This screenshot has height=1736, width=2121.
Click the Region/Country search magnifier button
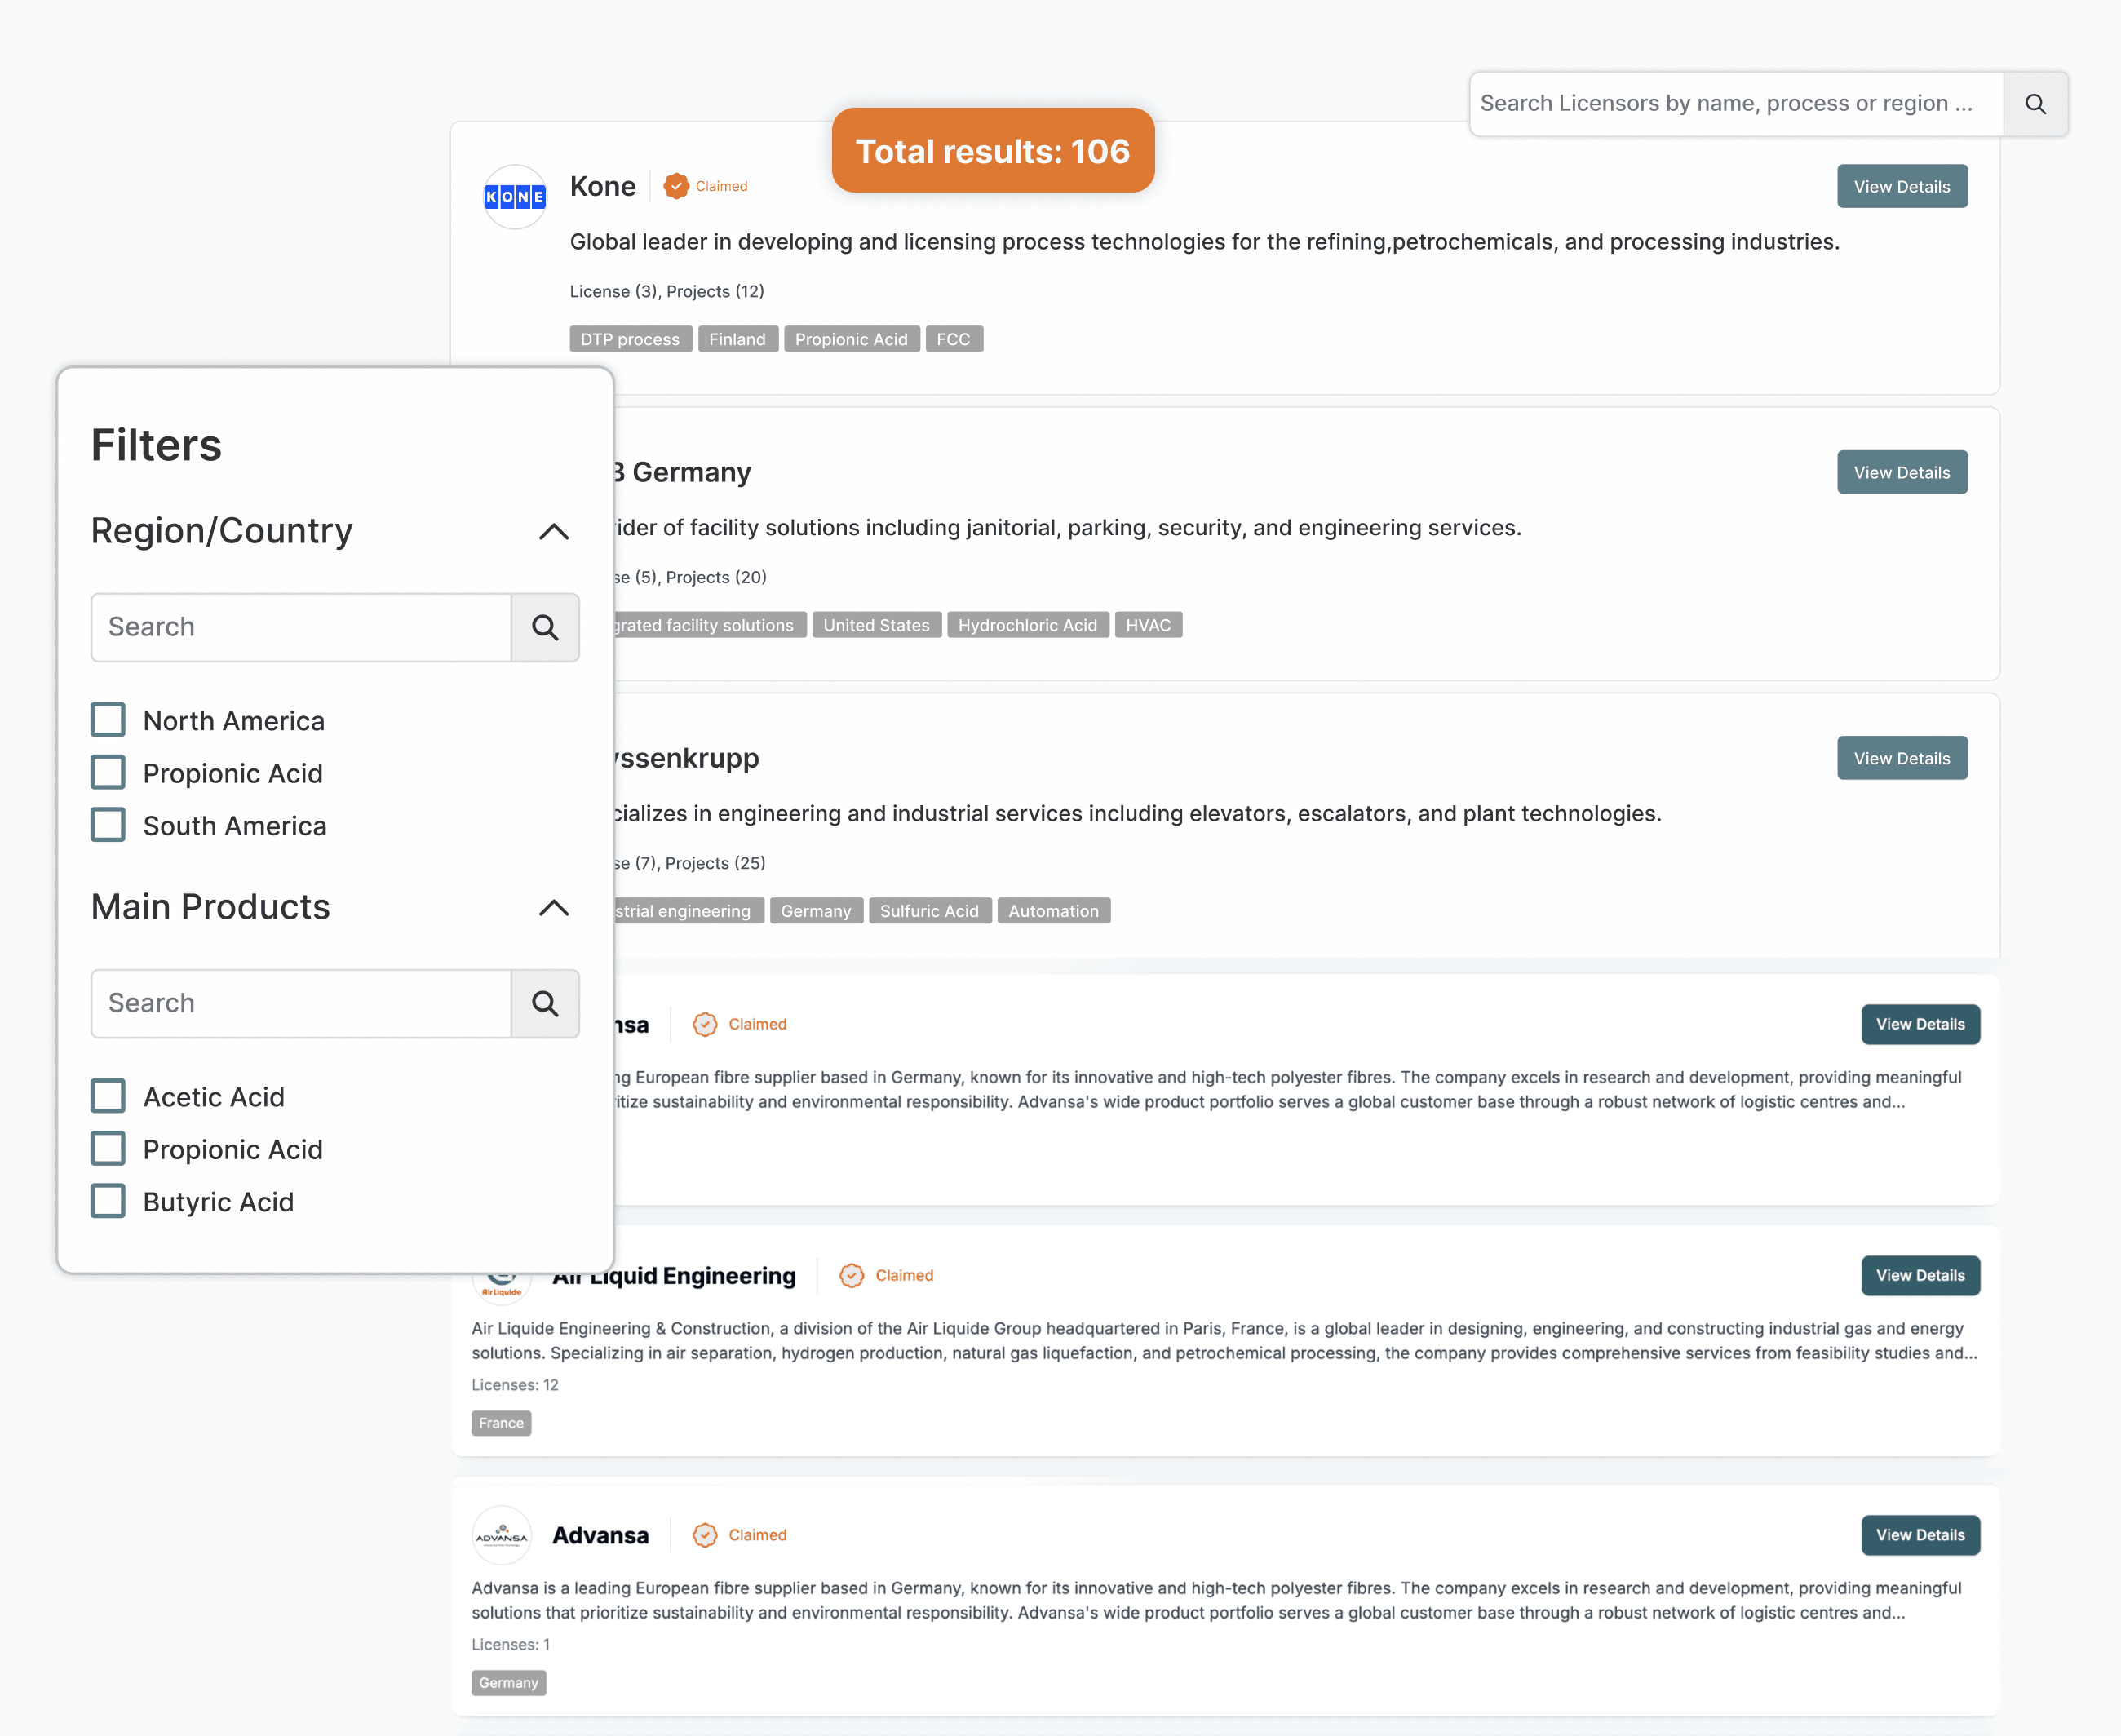click(545, 627)
